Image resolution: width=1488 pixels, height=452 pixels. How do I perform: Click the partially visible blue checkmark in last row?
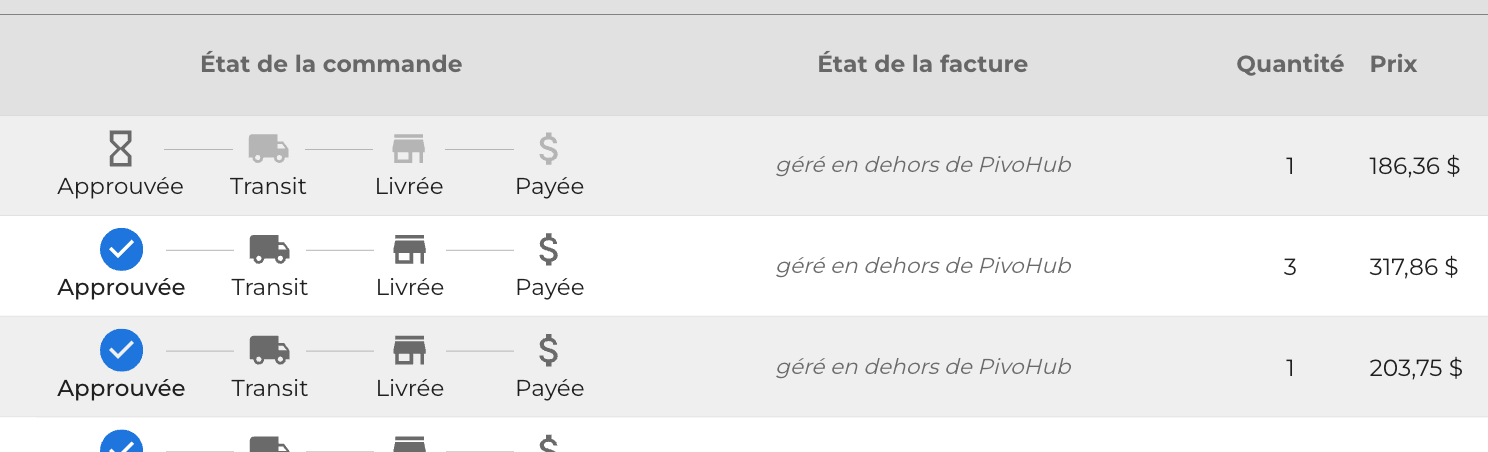pyautogui.click(x=121, y=441)
